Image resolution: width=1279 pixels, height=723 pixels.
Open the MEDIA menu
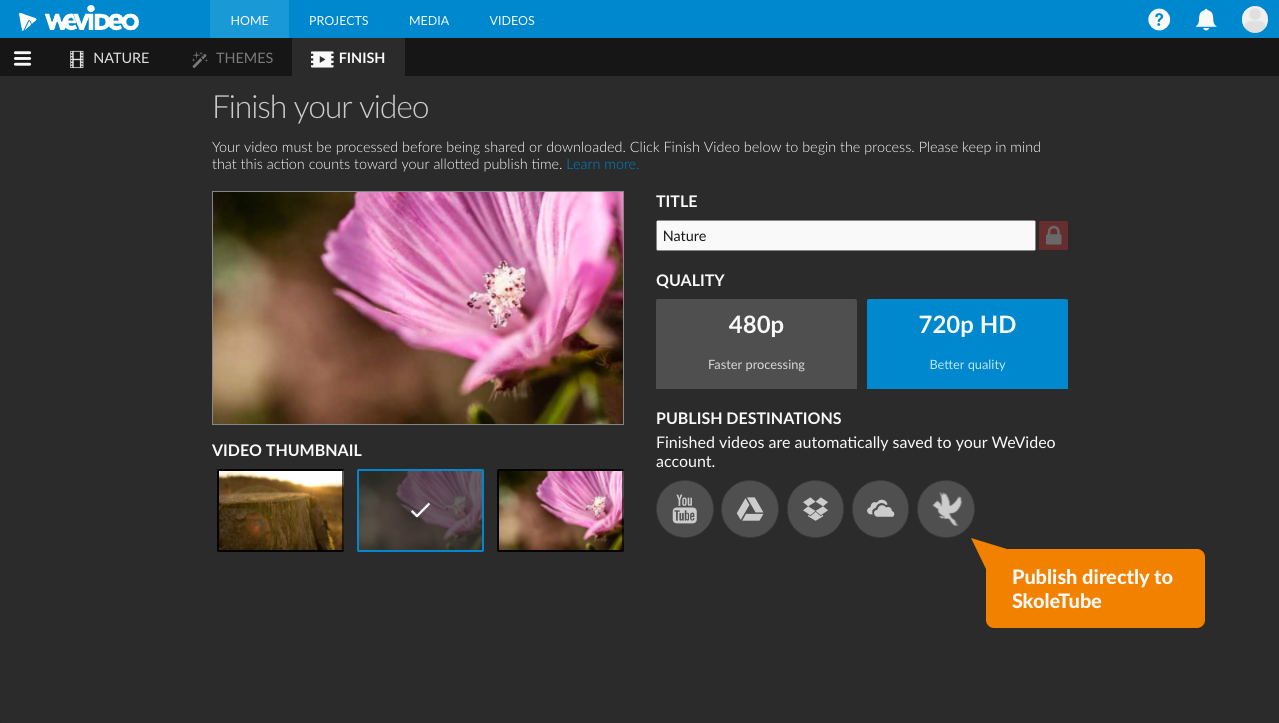click(428, 19)
